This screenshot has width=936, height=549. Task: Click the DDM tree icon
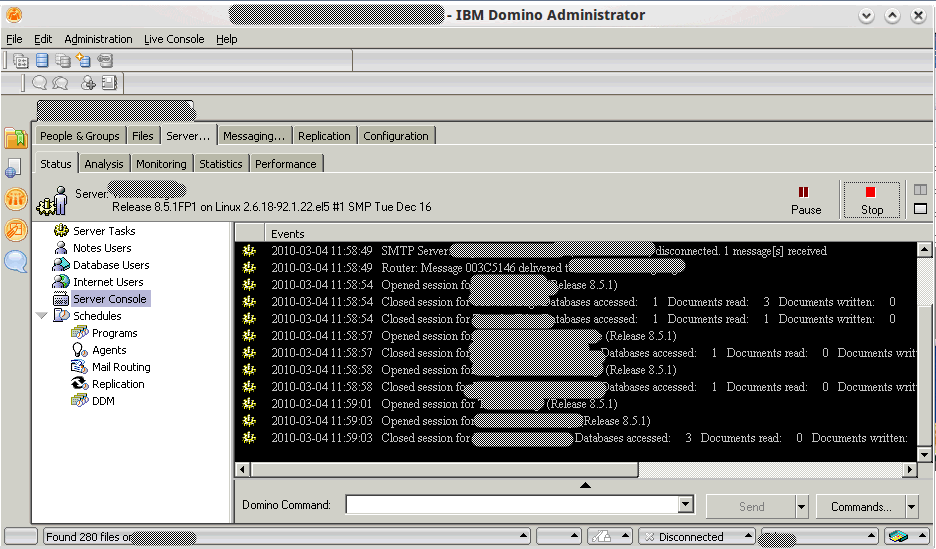(x=79, y=400)
